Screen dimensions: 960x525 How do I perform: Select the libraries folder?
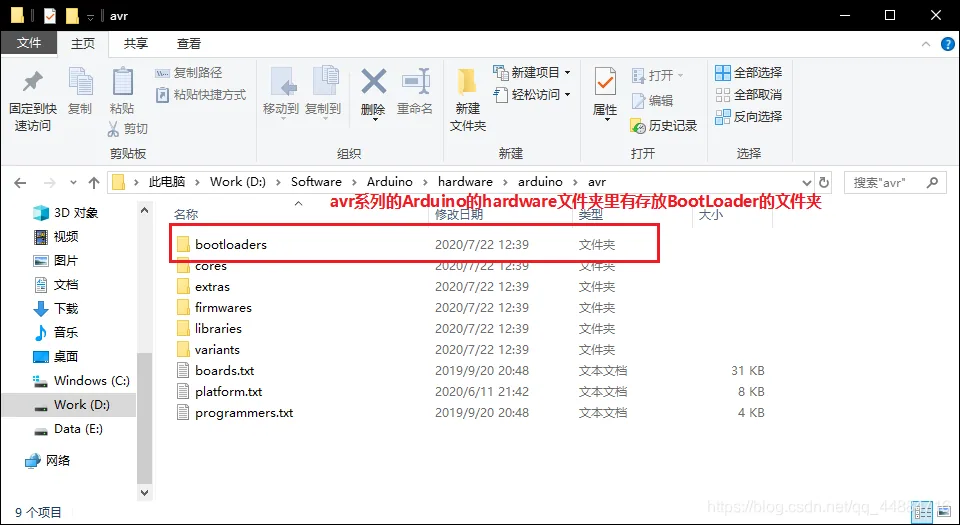click(x=218, y=329)
